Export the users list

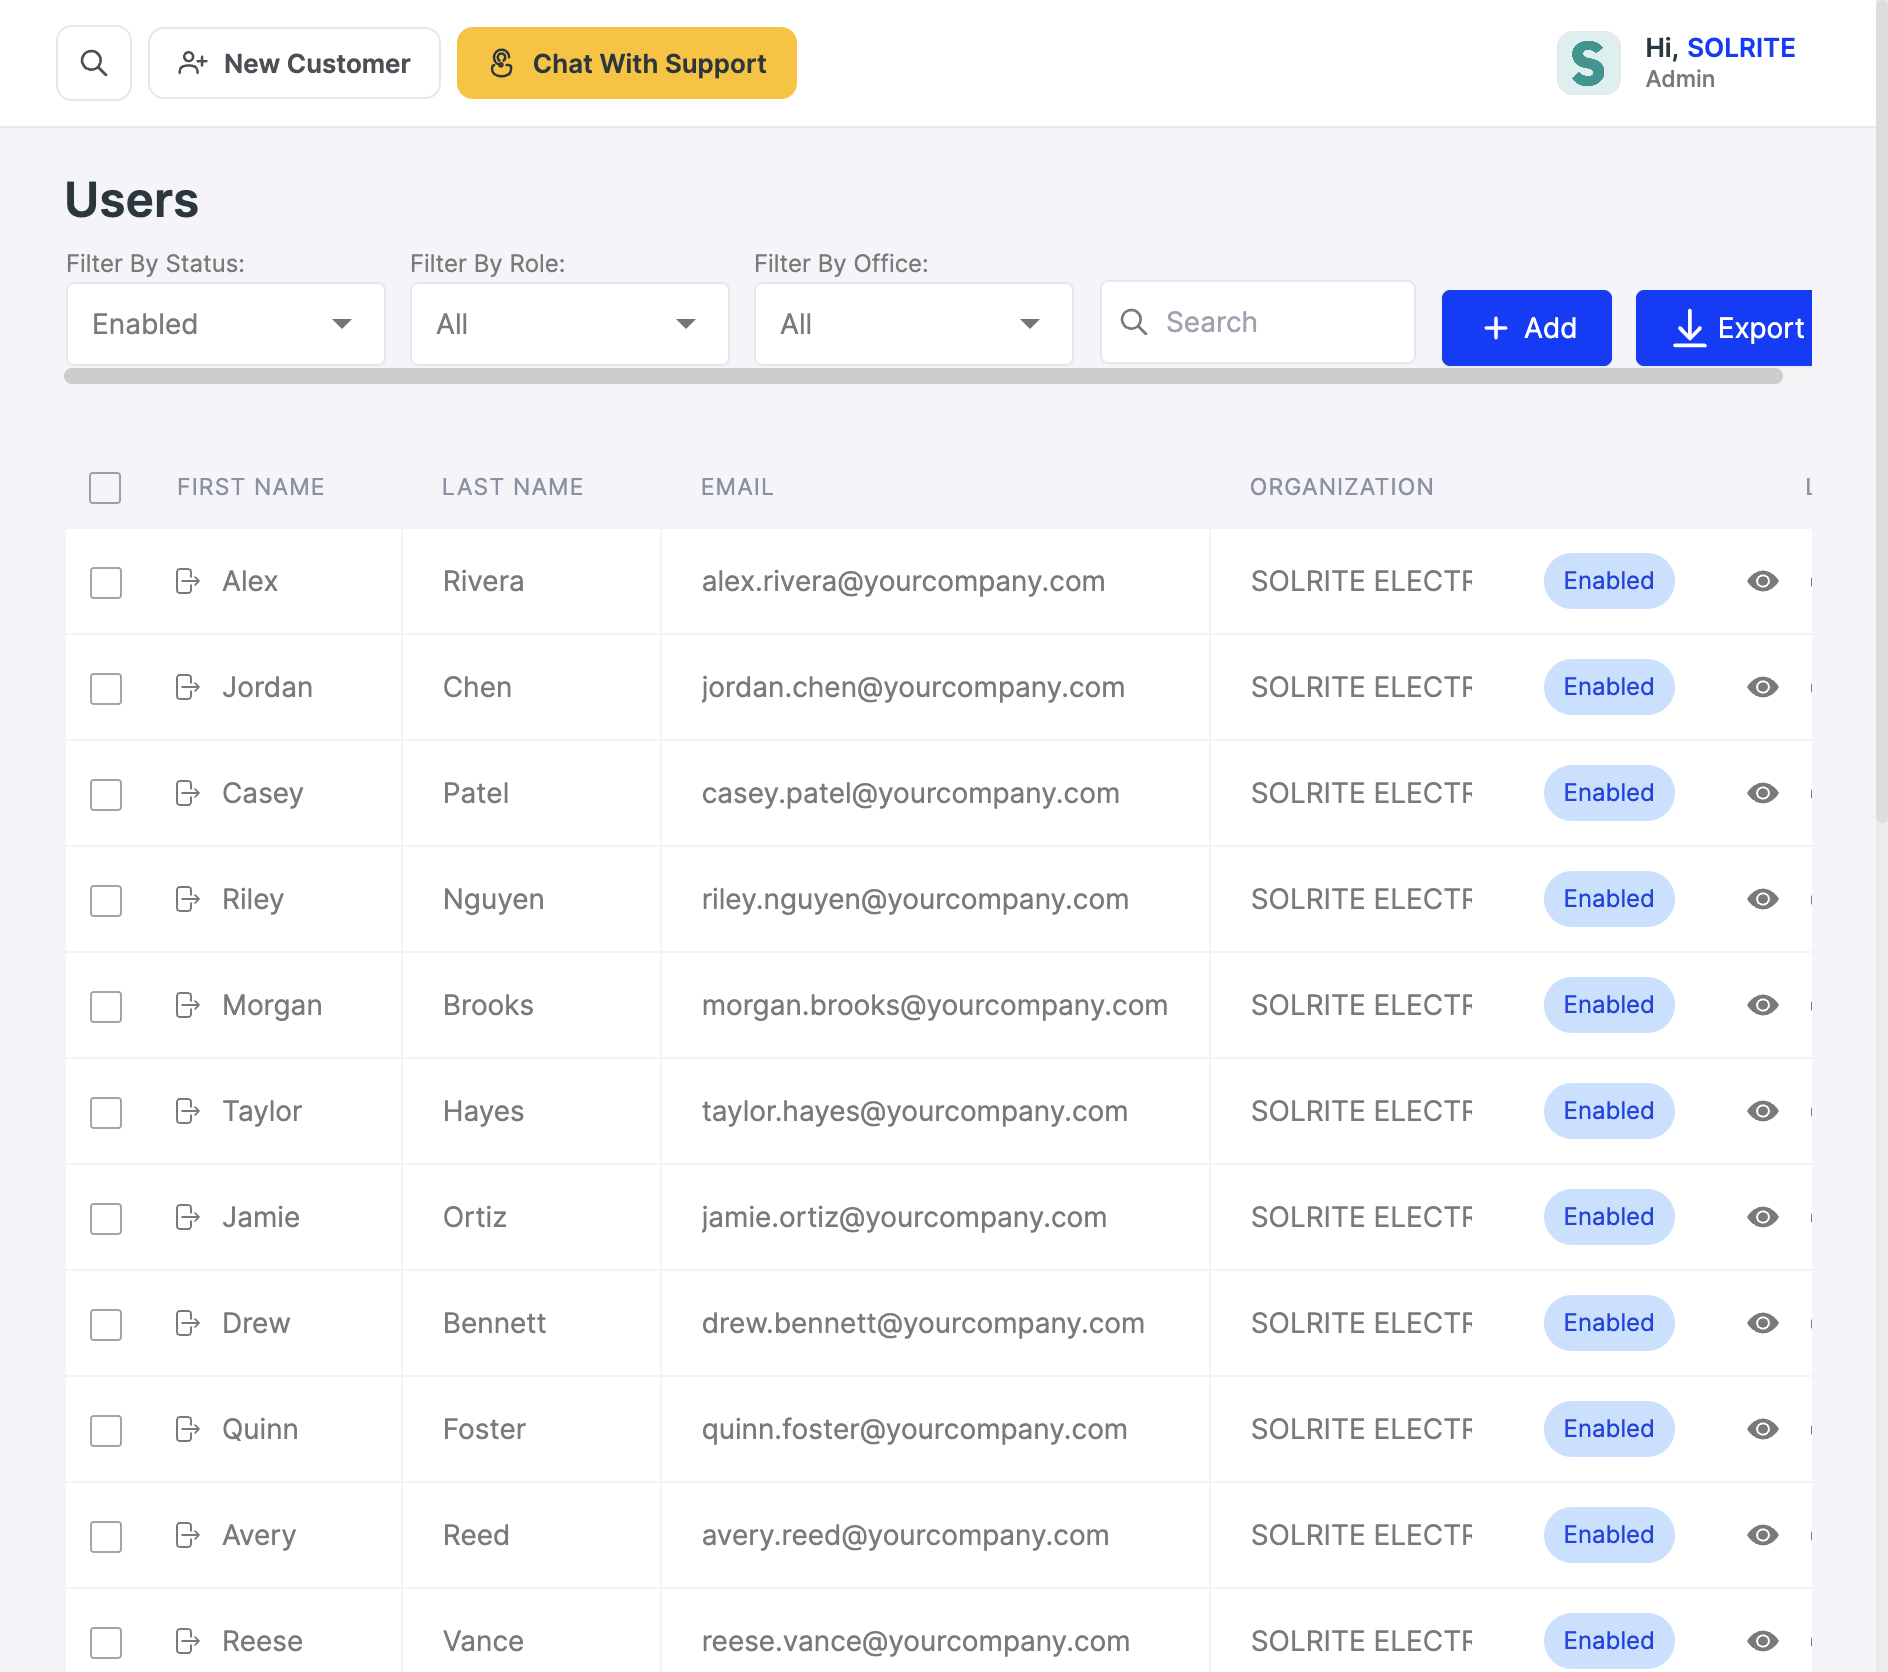[x=1724, y=328]
